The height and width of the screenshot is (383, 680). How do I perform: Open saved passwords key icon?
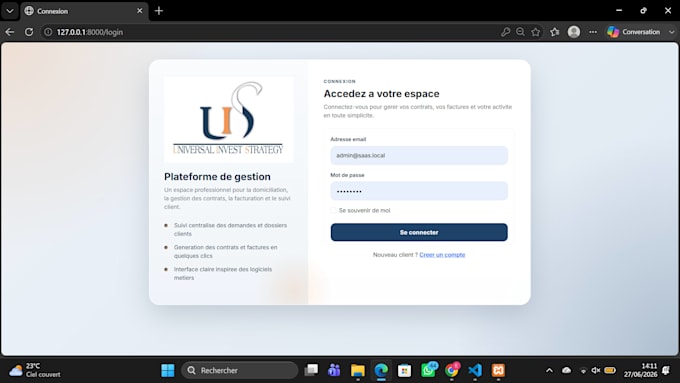click(x=505, y=32)
